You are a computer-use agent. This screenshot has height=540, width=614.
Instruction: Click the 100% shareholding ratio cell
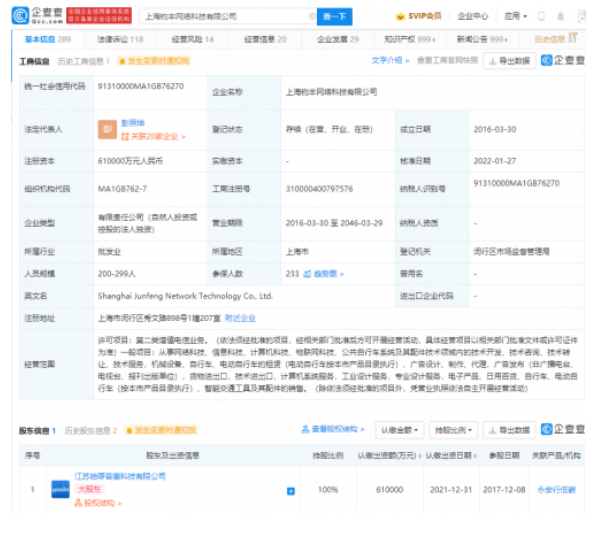328,490
